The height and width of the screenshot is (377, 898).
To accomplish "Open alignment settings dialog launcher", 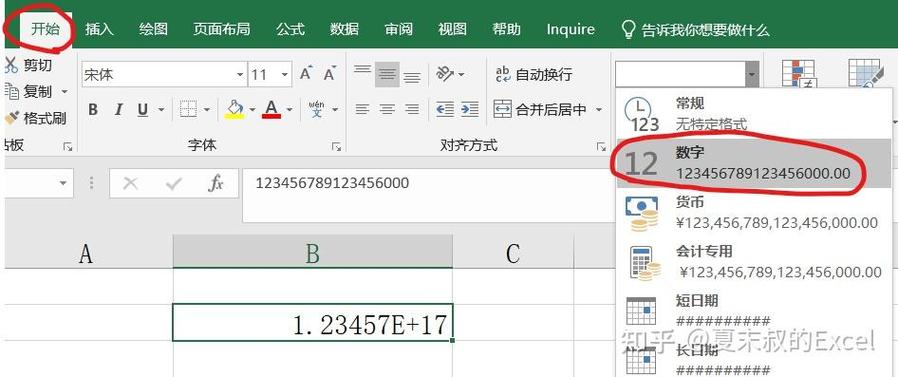I will coord(601,147).
